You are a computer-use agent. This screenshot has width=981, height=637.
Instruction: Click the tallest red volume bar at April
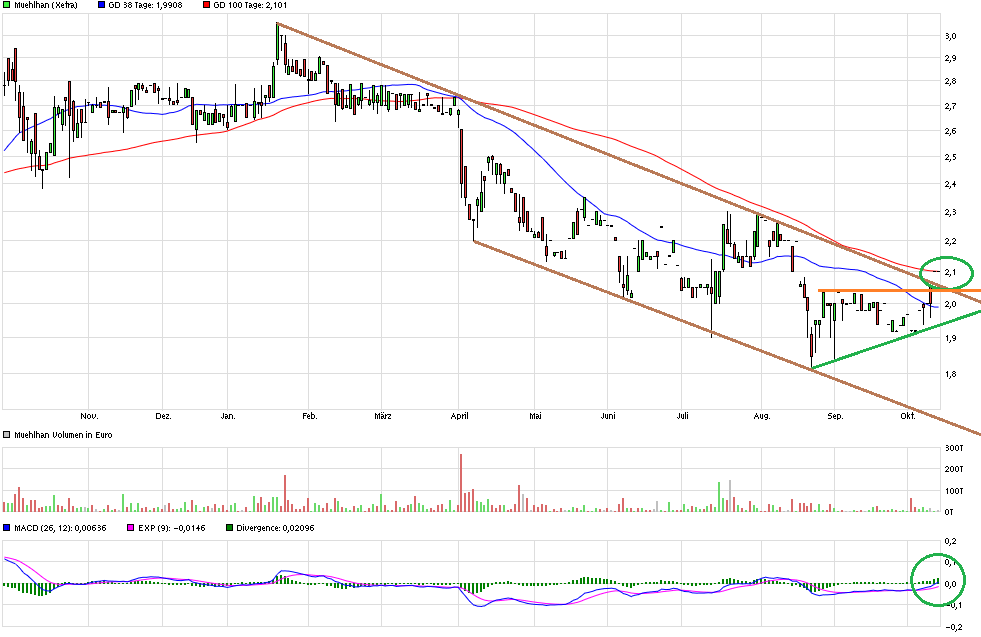(x=461, y=483)
